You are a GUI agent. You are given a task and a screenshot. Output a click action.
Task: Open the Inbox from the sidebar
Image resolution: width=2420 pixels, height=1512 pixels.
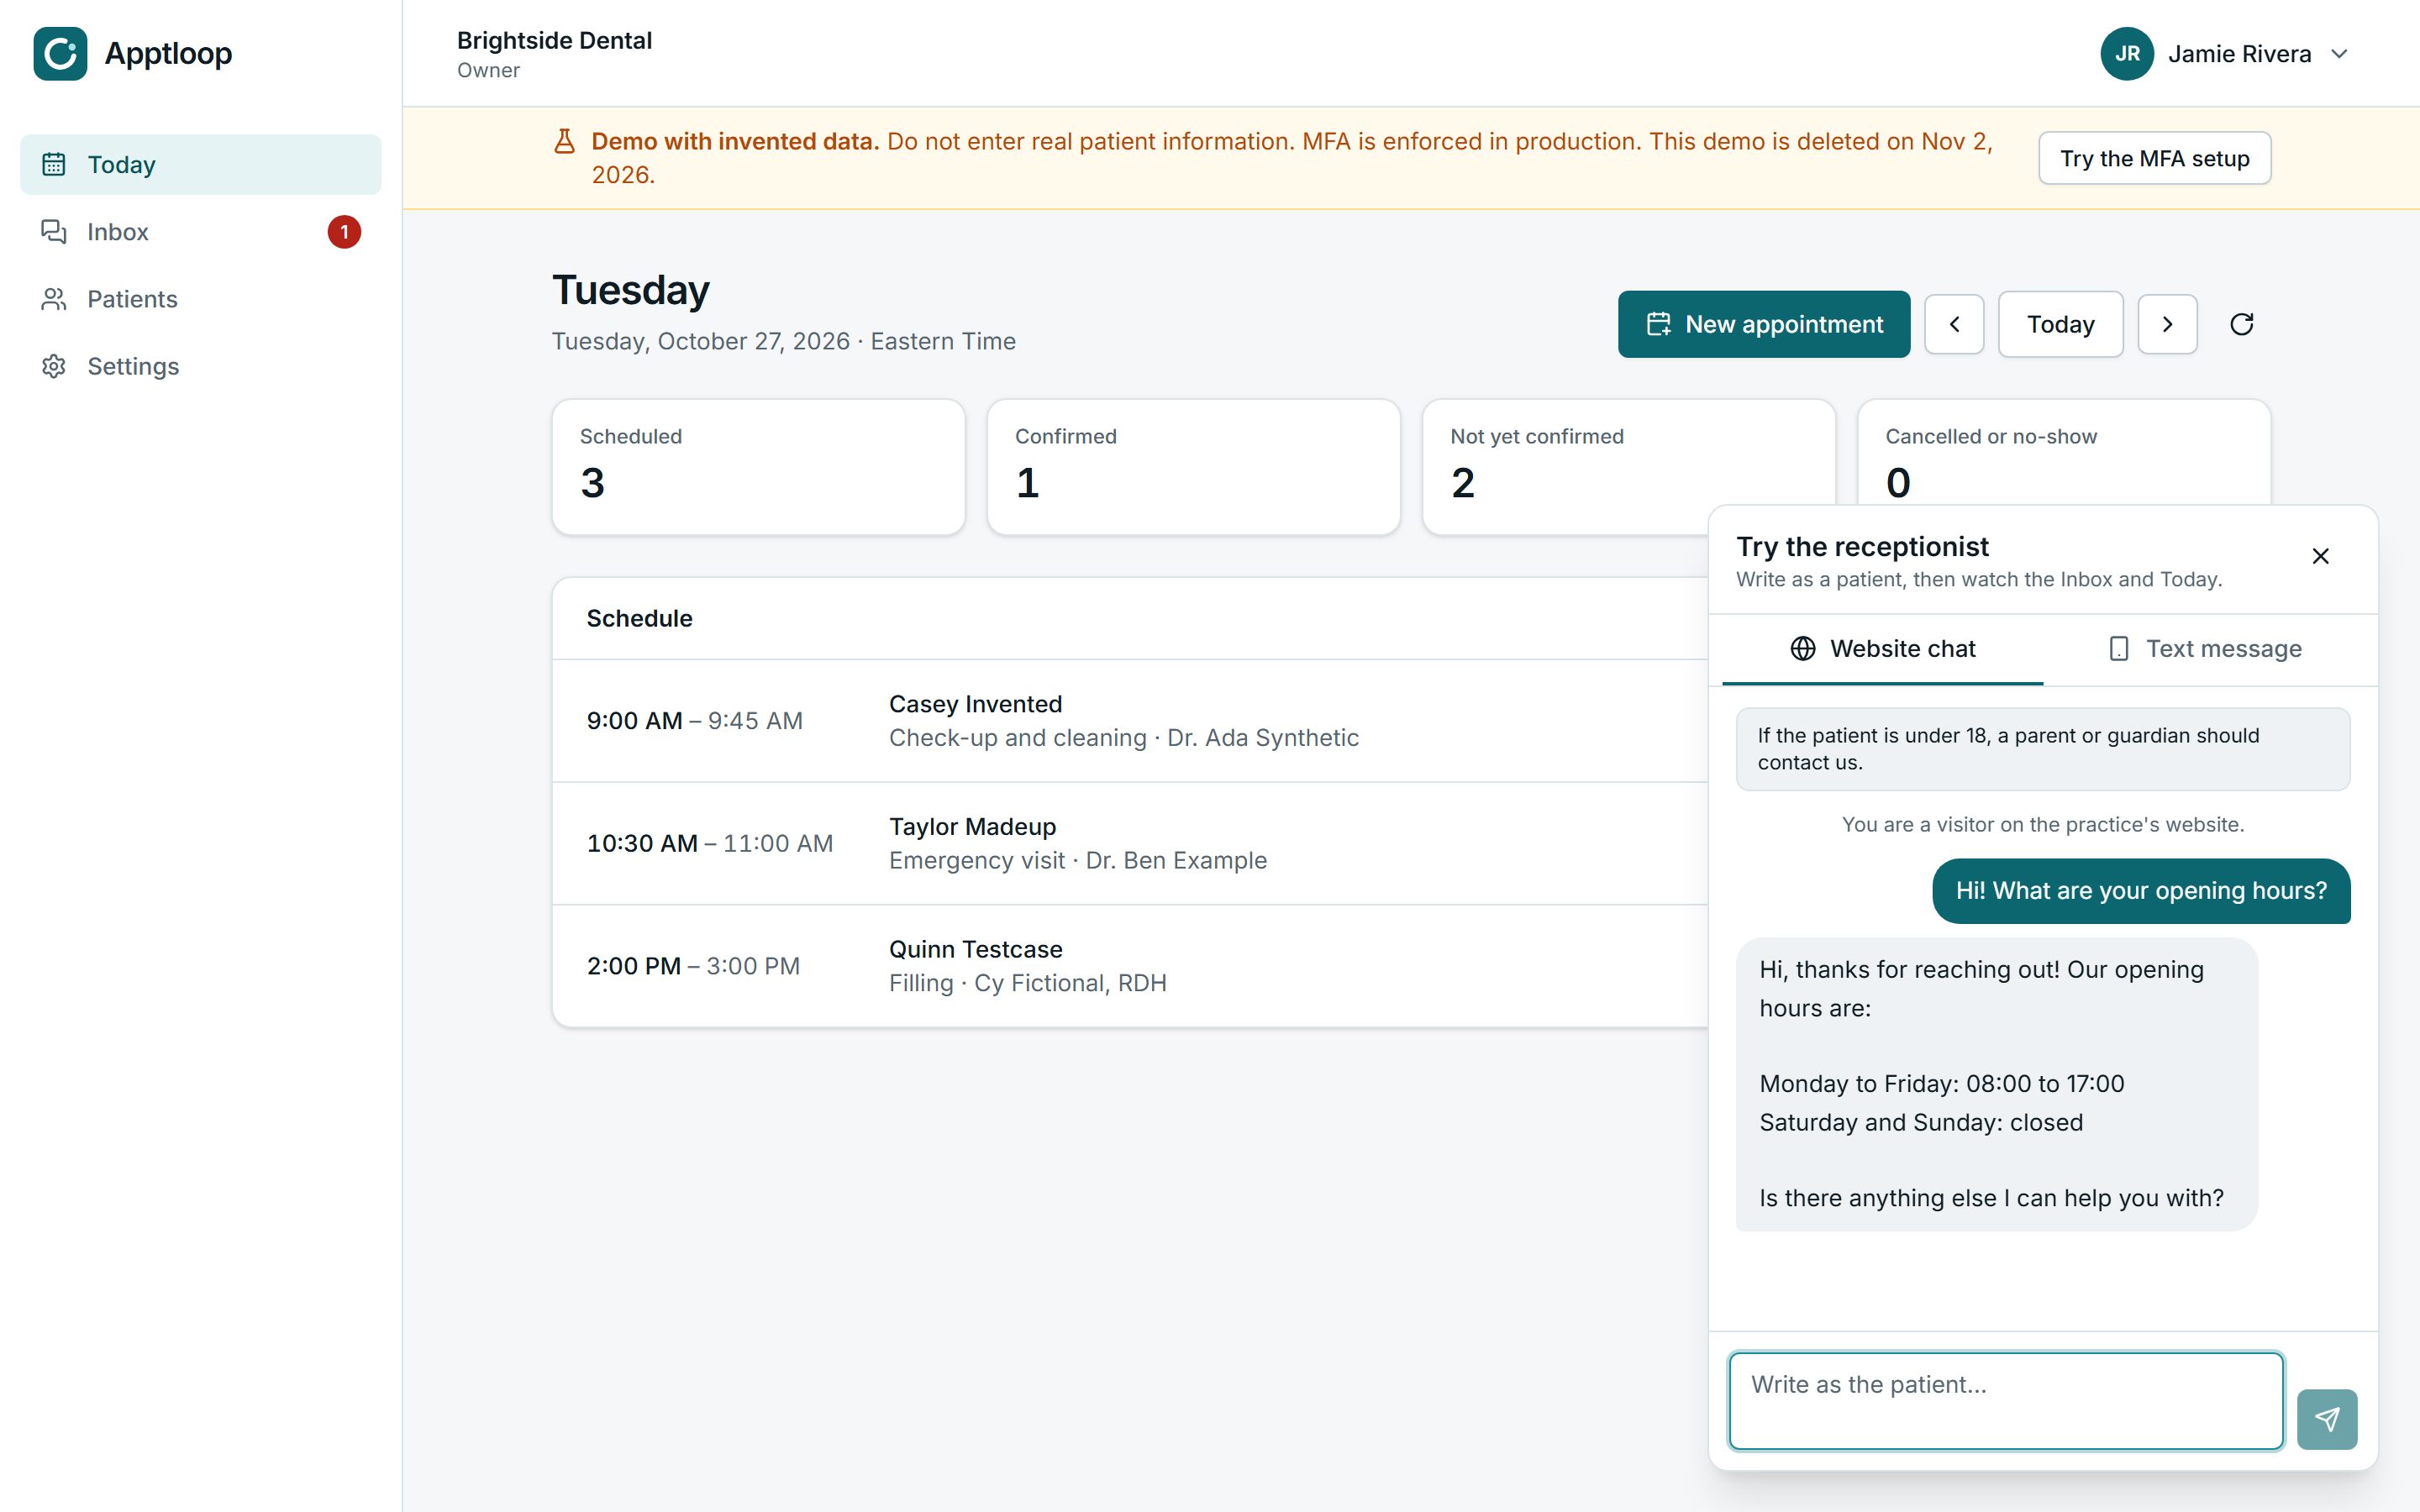pos(200,231)
